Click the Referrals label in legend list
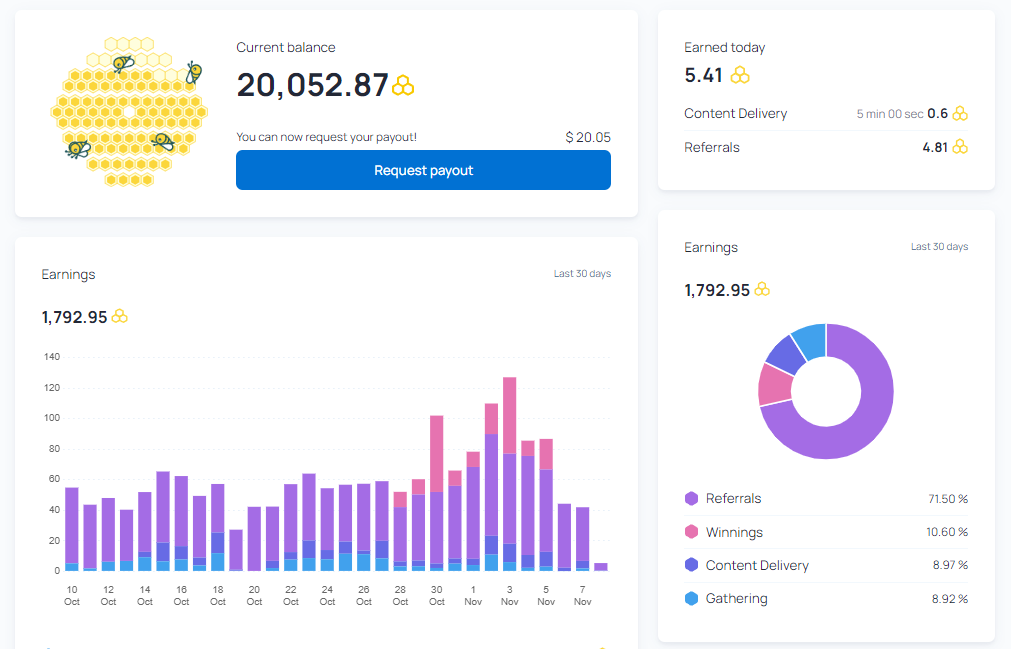1011x649 pixels. tap(733, 498)
